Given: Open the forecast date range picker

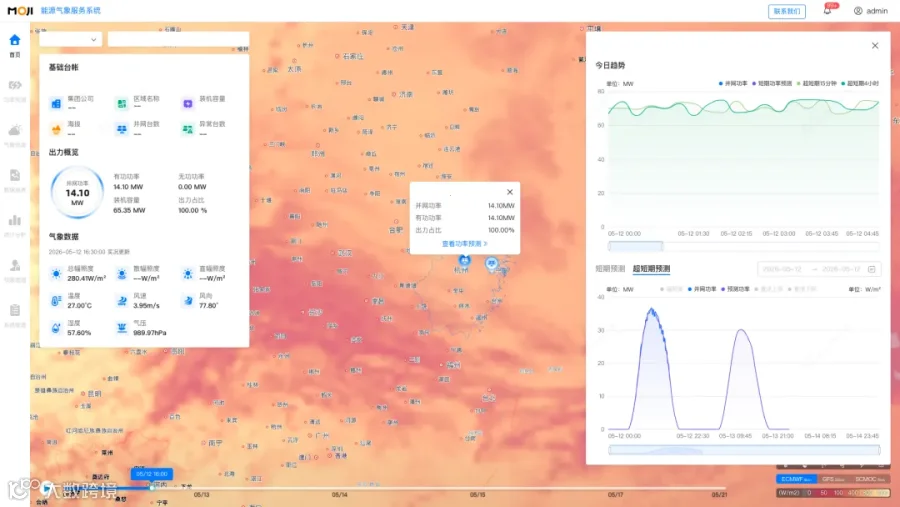Looking at the screenshot, I should [x=818, y=269].
